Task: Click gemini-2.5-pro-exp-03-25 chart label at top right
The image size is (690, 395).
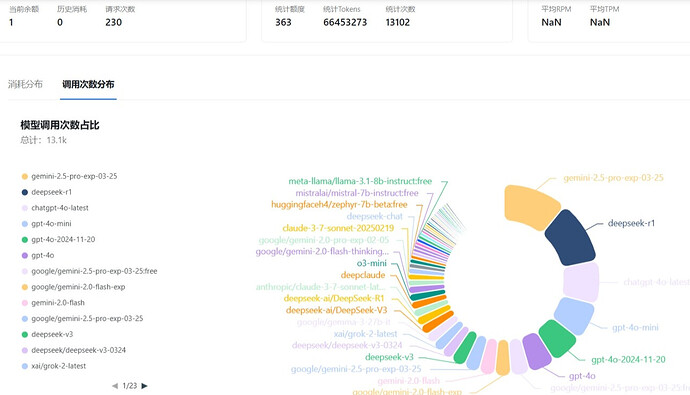Action: (x=613, y=178)
